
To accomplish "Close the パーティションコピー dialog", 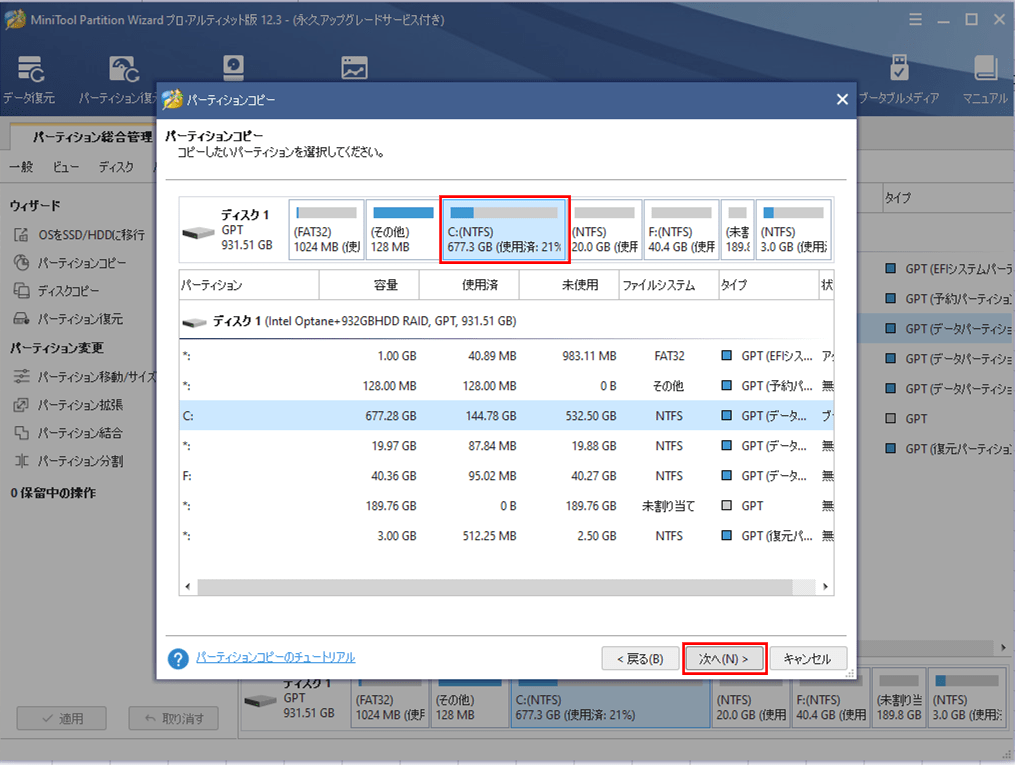I will point(842,100).
